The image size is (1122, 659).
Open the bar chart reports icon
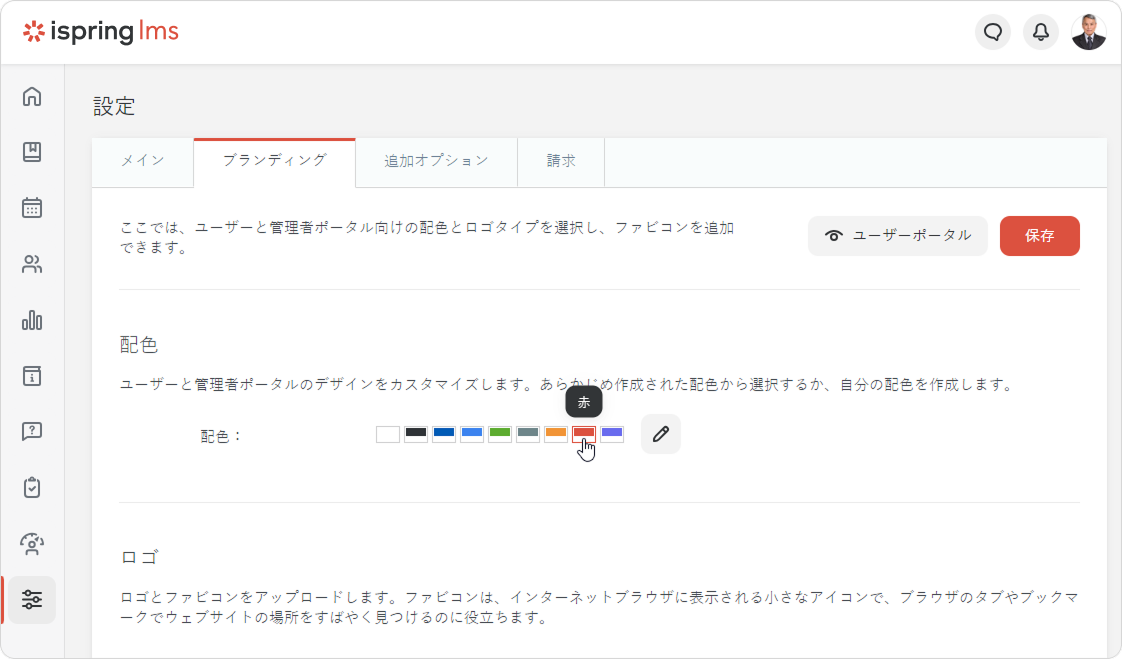[x=32, y=320]
